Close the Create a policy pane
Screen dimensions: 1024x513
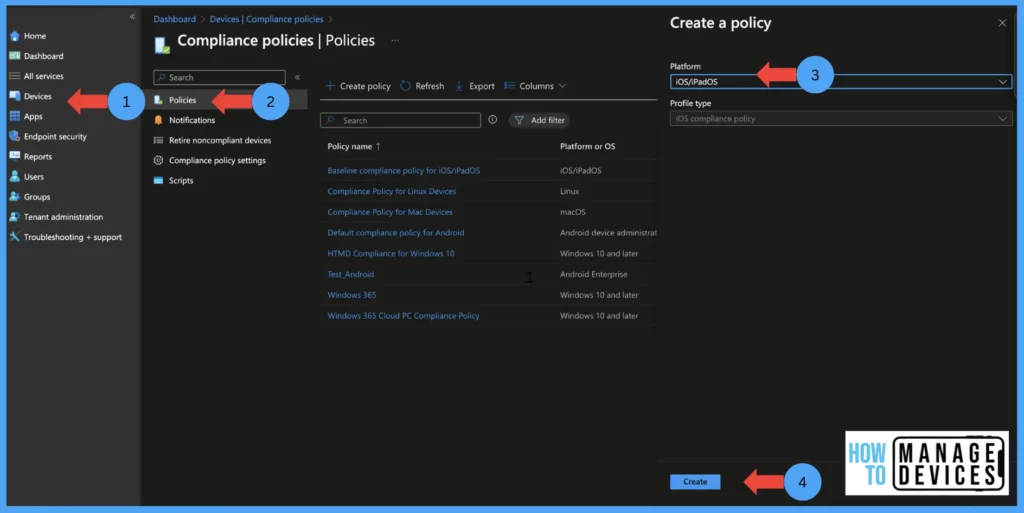1002,23
